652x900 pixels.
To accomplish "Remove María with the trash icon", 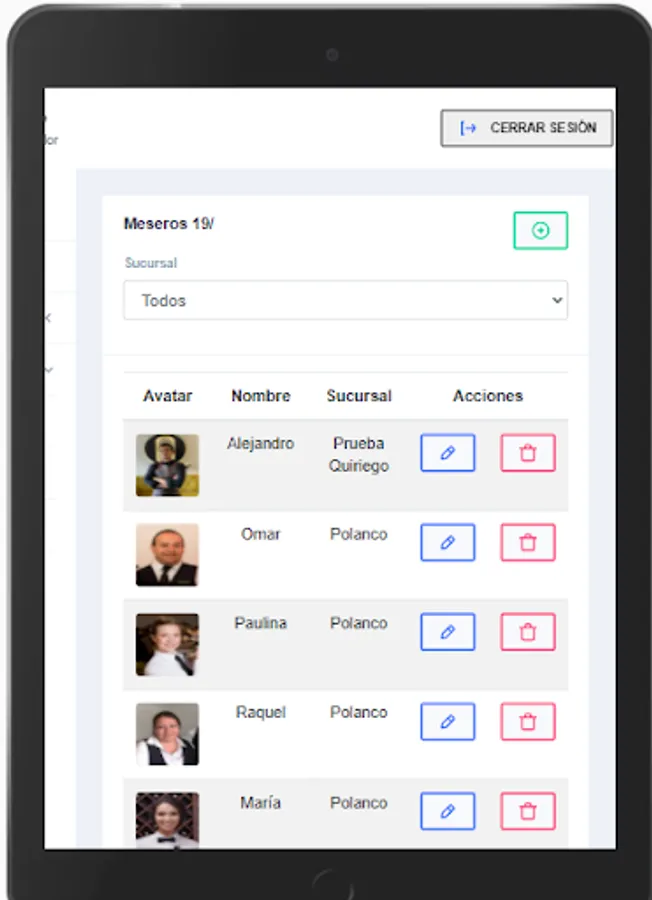I will tap(528, 811).
